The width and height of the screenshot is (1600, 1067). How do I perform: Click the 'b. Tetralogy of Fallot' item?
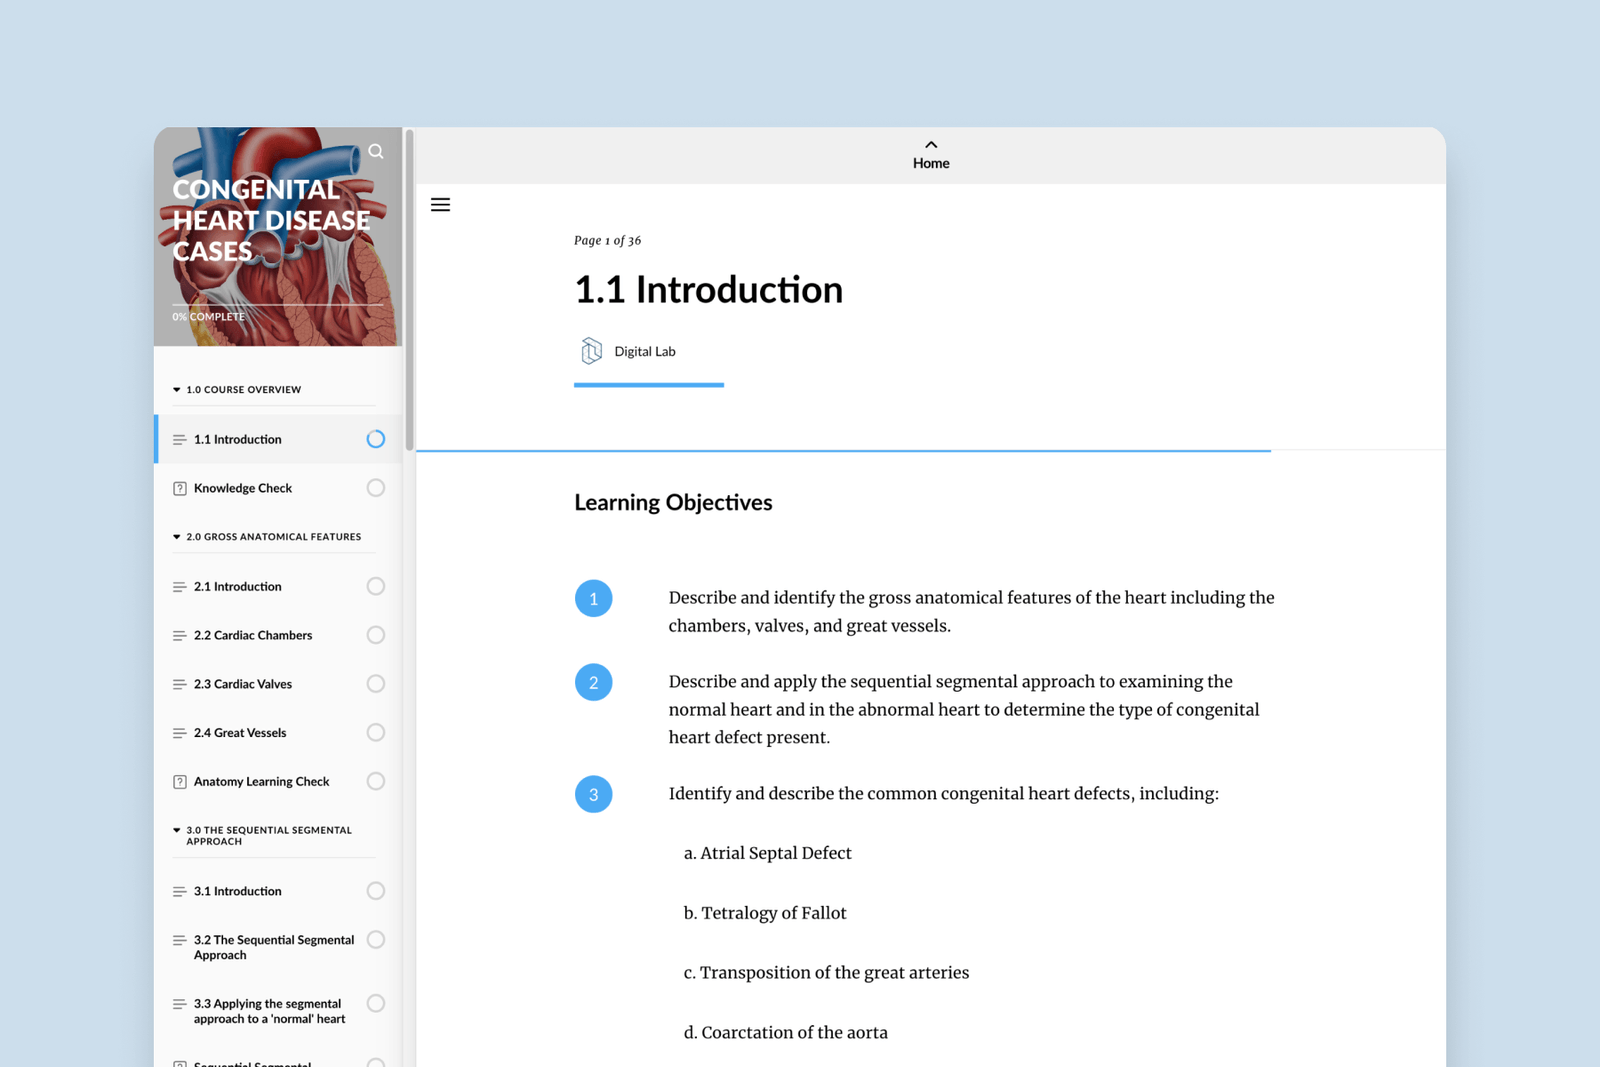click(x=765, y=913)
